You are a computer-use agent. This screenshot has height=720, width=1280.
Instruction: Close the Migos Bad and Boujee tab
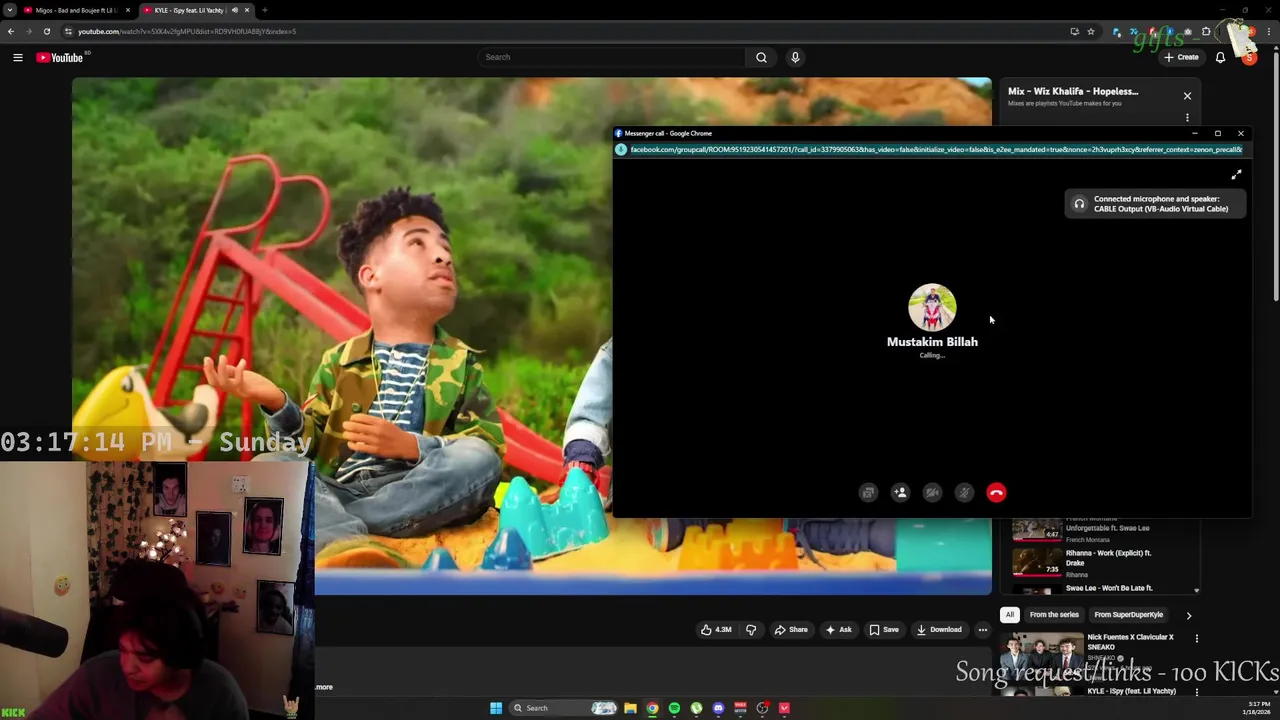[127, 10]
